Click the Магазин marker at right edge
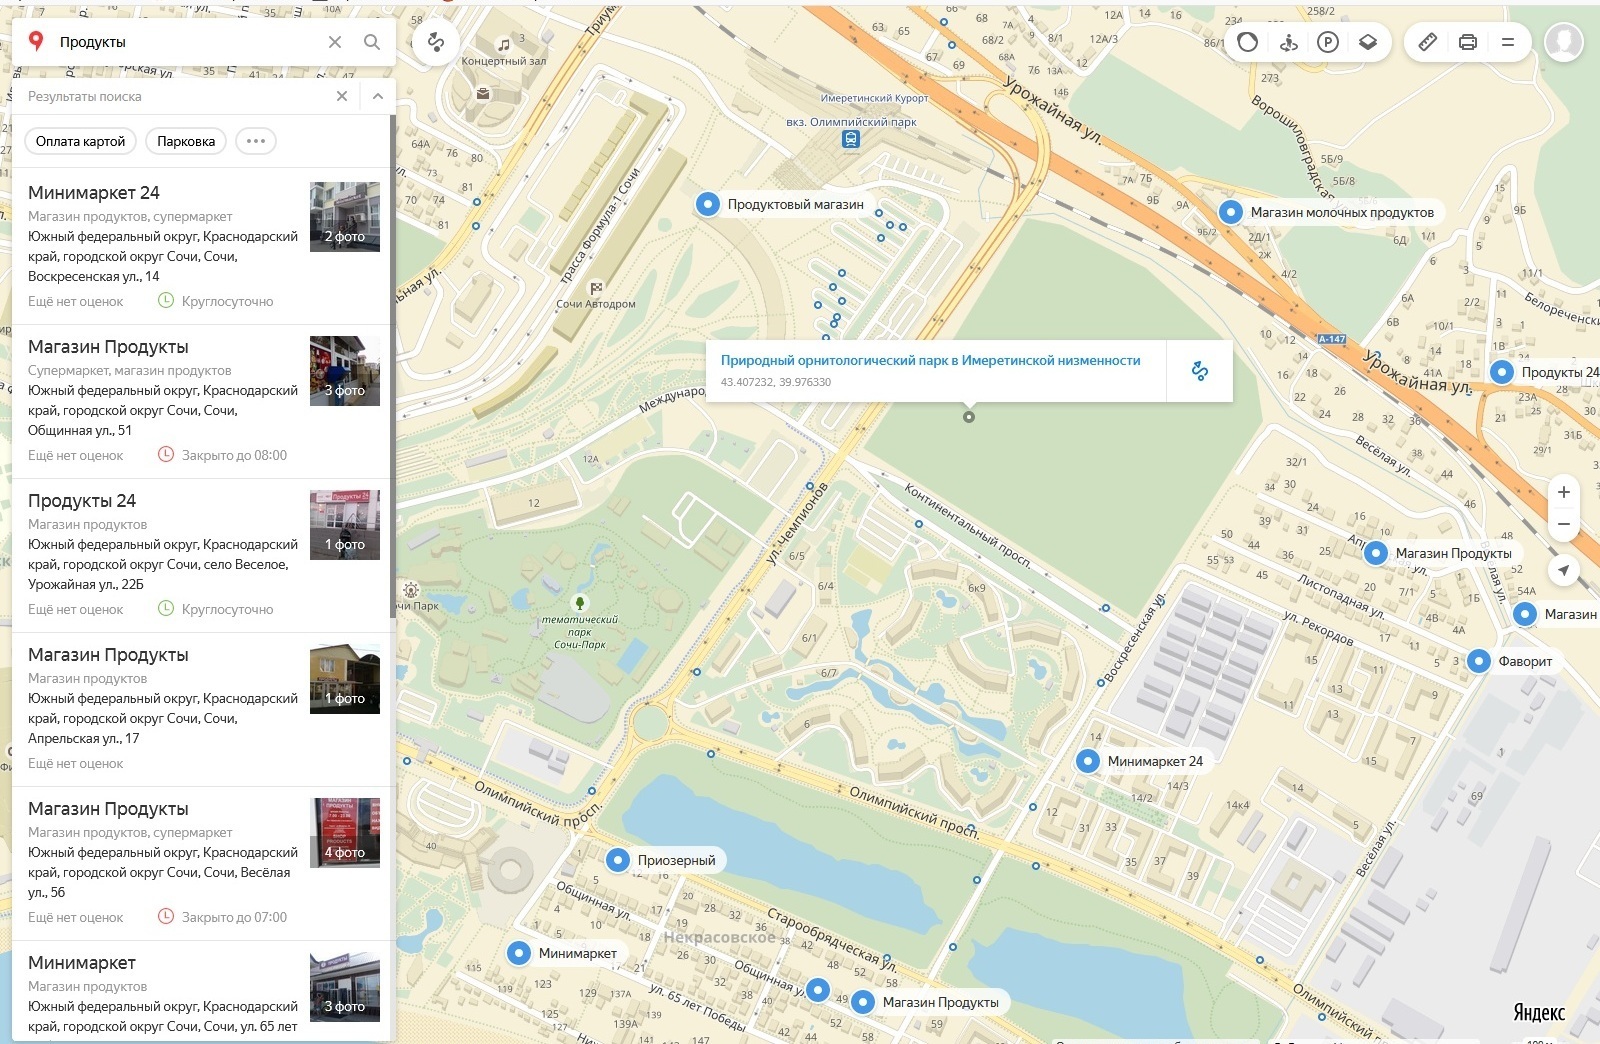 [1525, 614]
